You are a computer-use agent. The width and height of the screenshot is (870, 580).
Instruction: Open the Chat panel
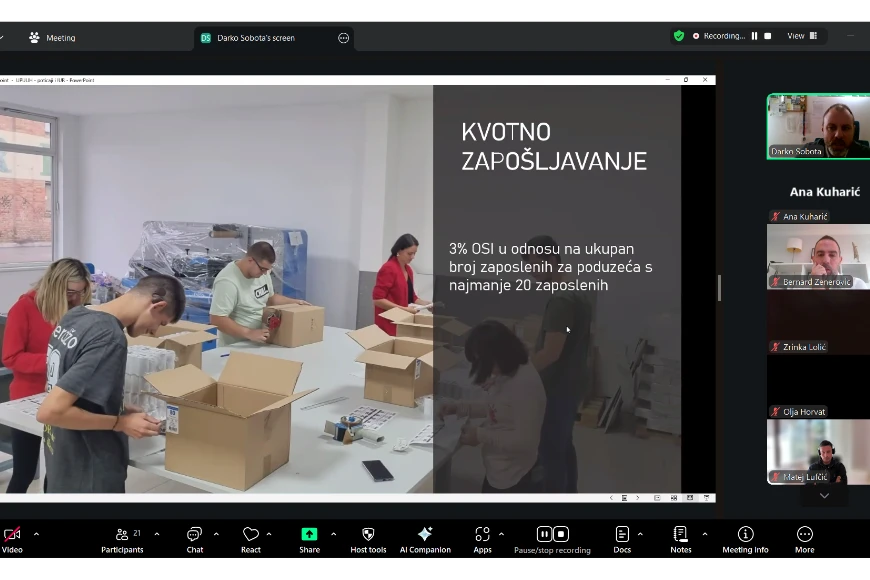coord(194,538)
